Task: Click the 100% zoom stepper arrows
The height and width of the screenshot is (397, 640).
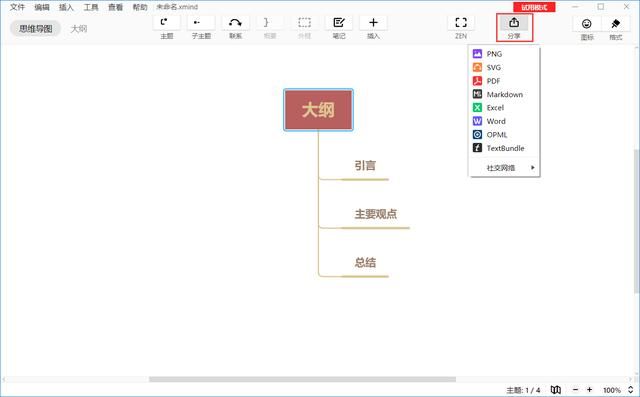Action: tap(631, 390)
